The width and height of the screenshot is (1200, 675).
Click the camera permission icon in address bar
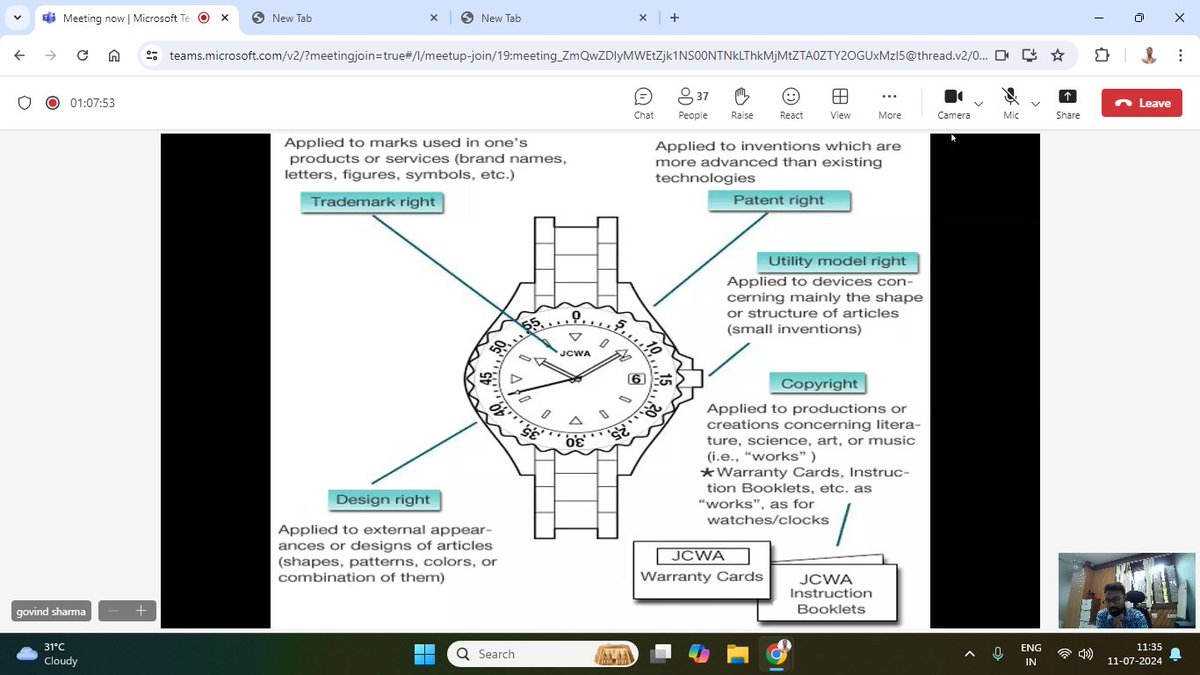click(1002, 56)
